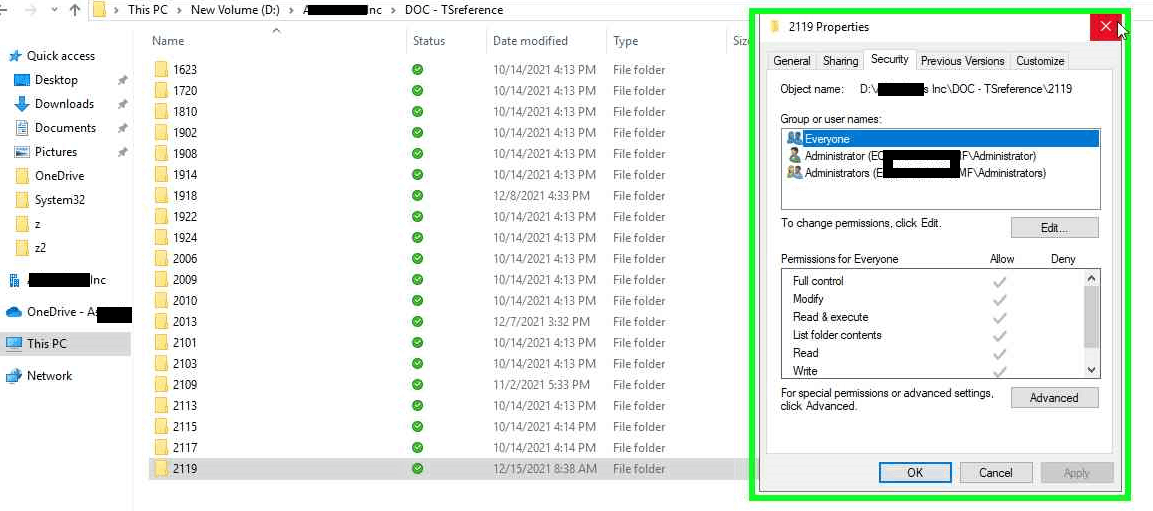Switch to the Sharing tab
The image size is (1153, 511).
tap(840, 61)
